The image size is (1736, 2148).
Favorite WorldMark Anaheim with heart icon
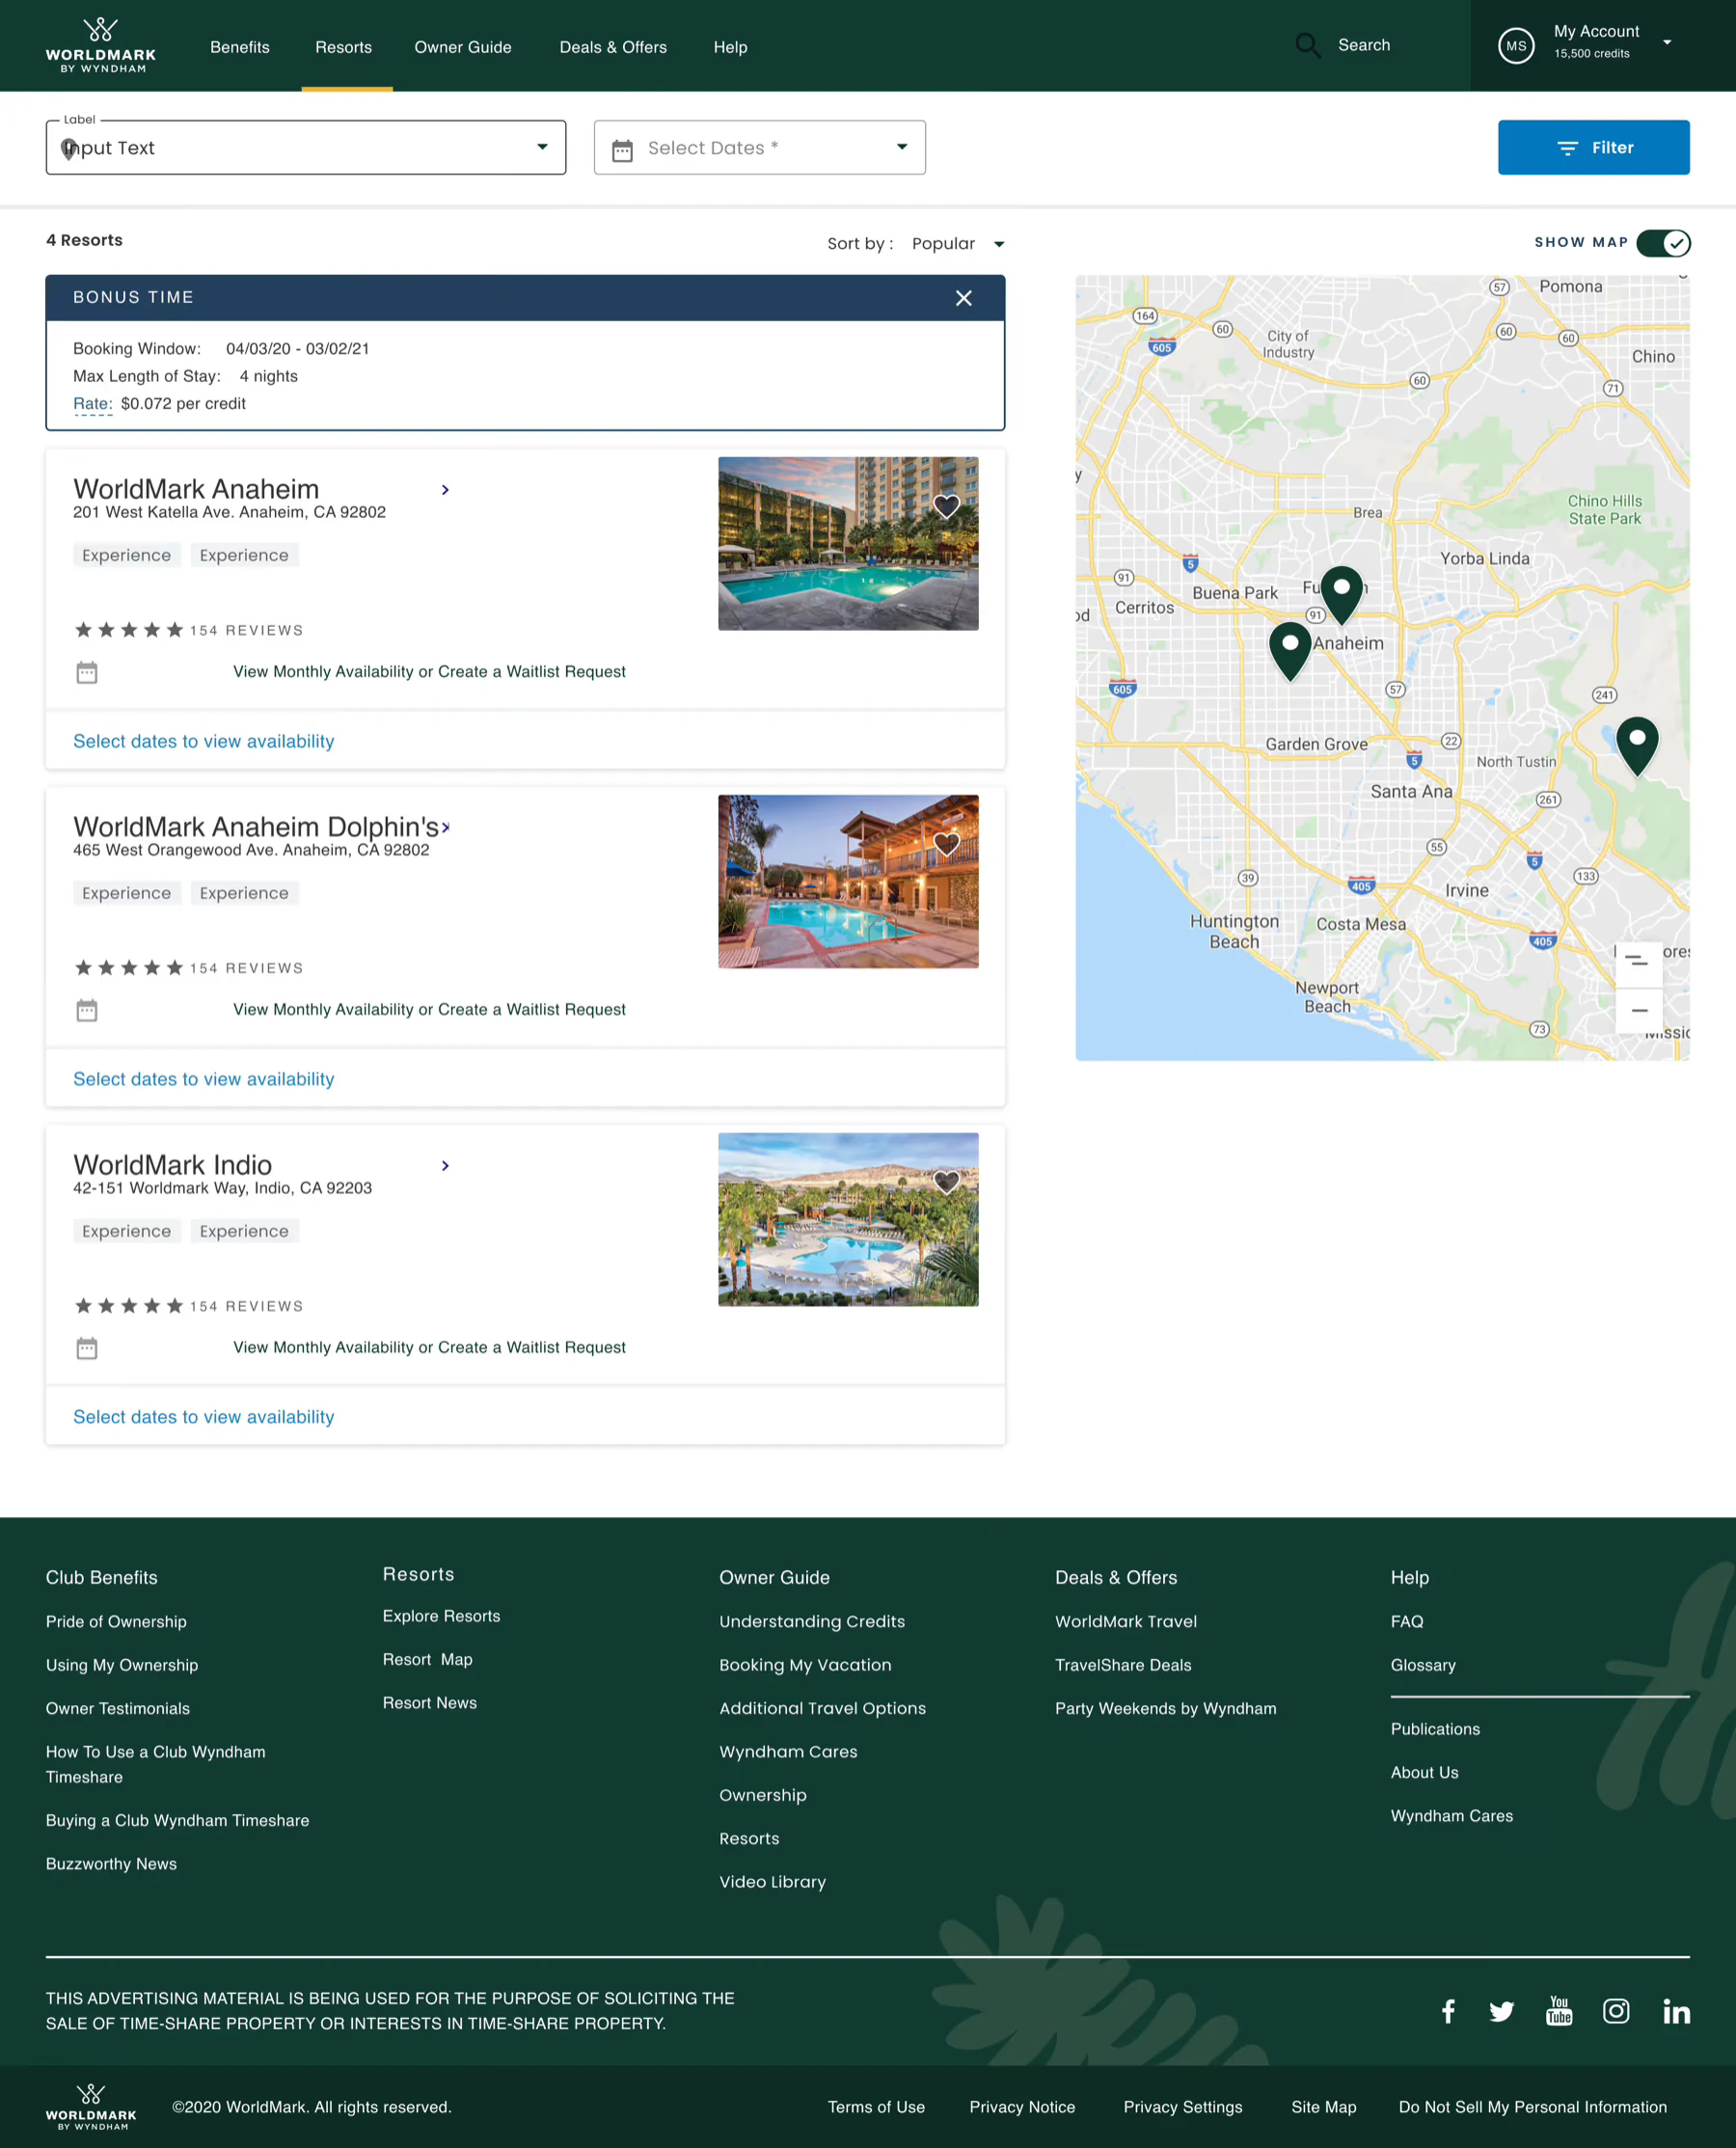[x=946, y=506]
